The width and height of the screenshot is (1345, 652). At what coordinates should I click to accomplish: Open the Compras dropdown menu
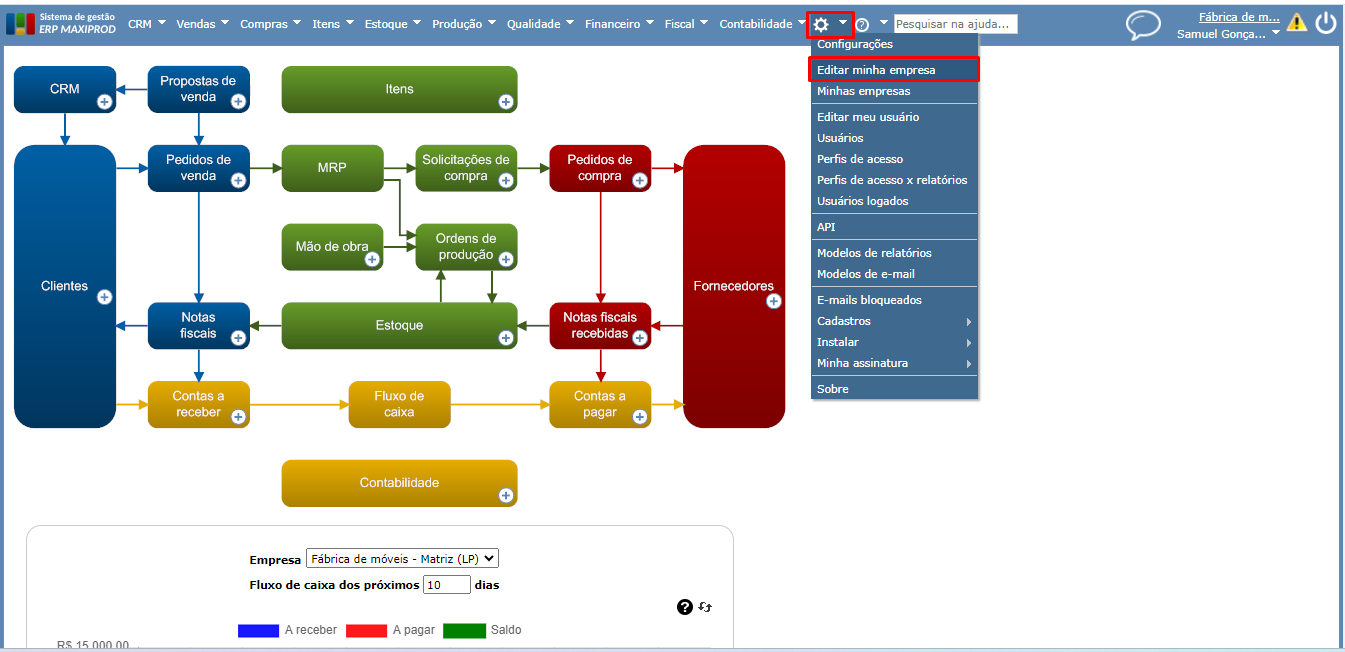(271, 23)
